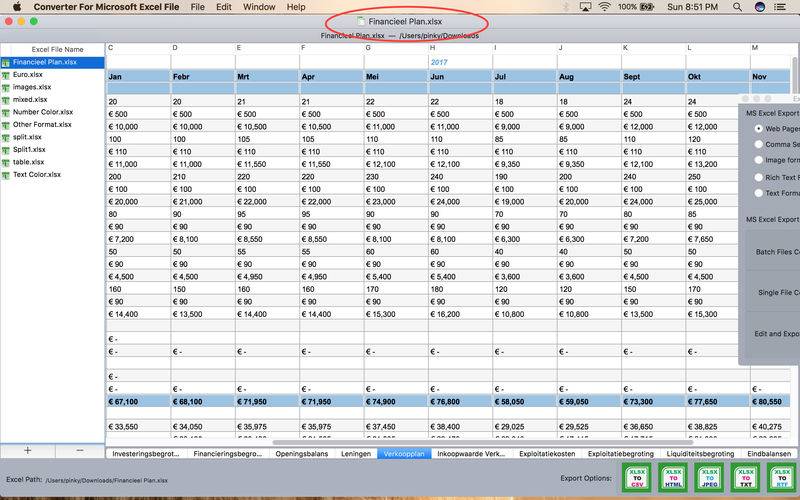Screen dimensions: 800x500
Task: Select mixed.xlsx in the file list
Action: point(53,100)
